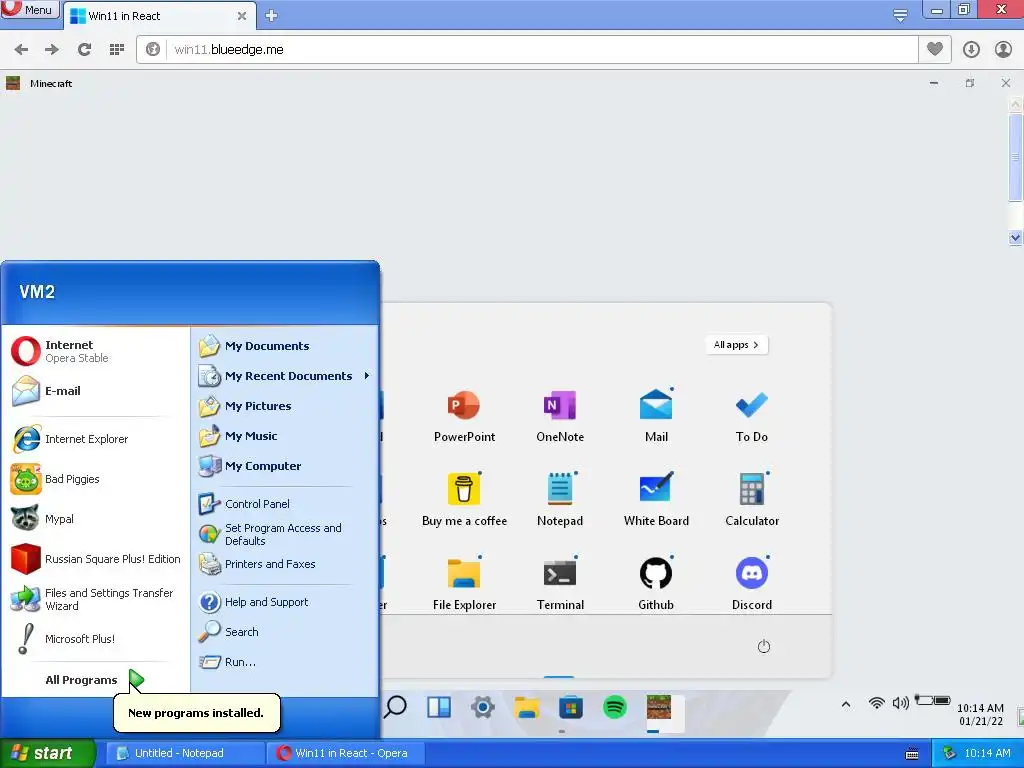Select the Win11 in React tab
The image size is (1024, 768).
click(159, 16)
